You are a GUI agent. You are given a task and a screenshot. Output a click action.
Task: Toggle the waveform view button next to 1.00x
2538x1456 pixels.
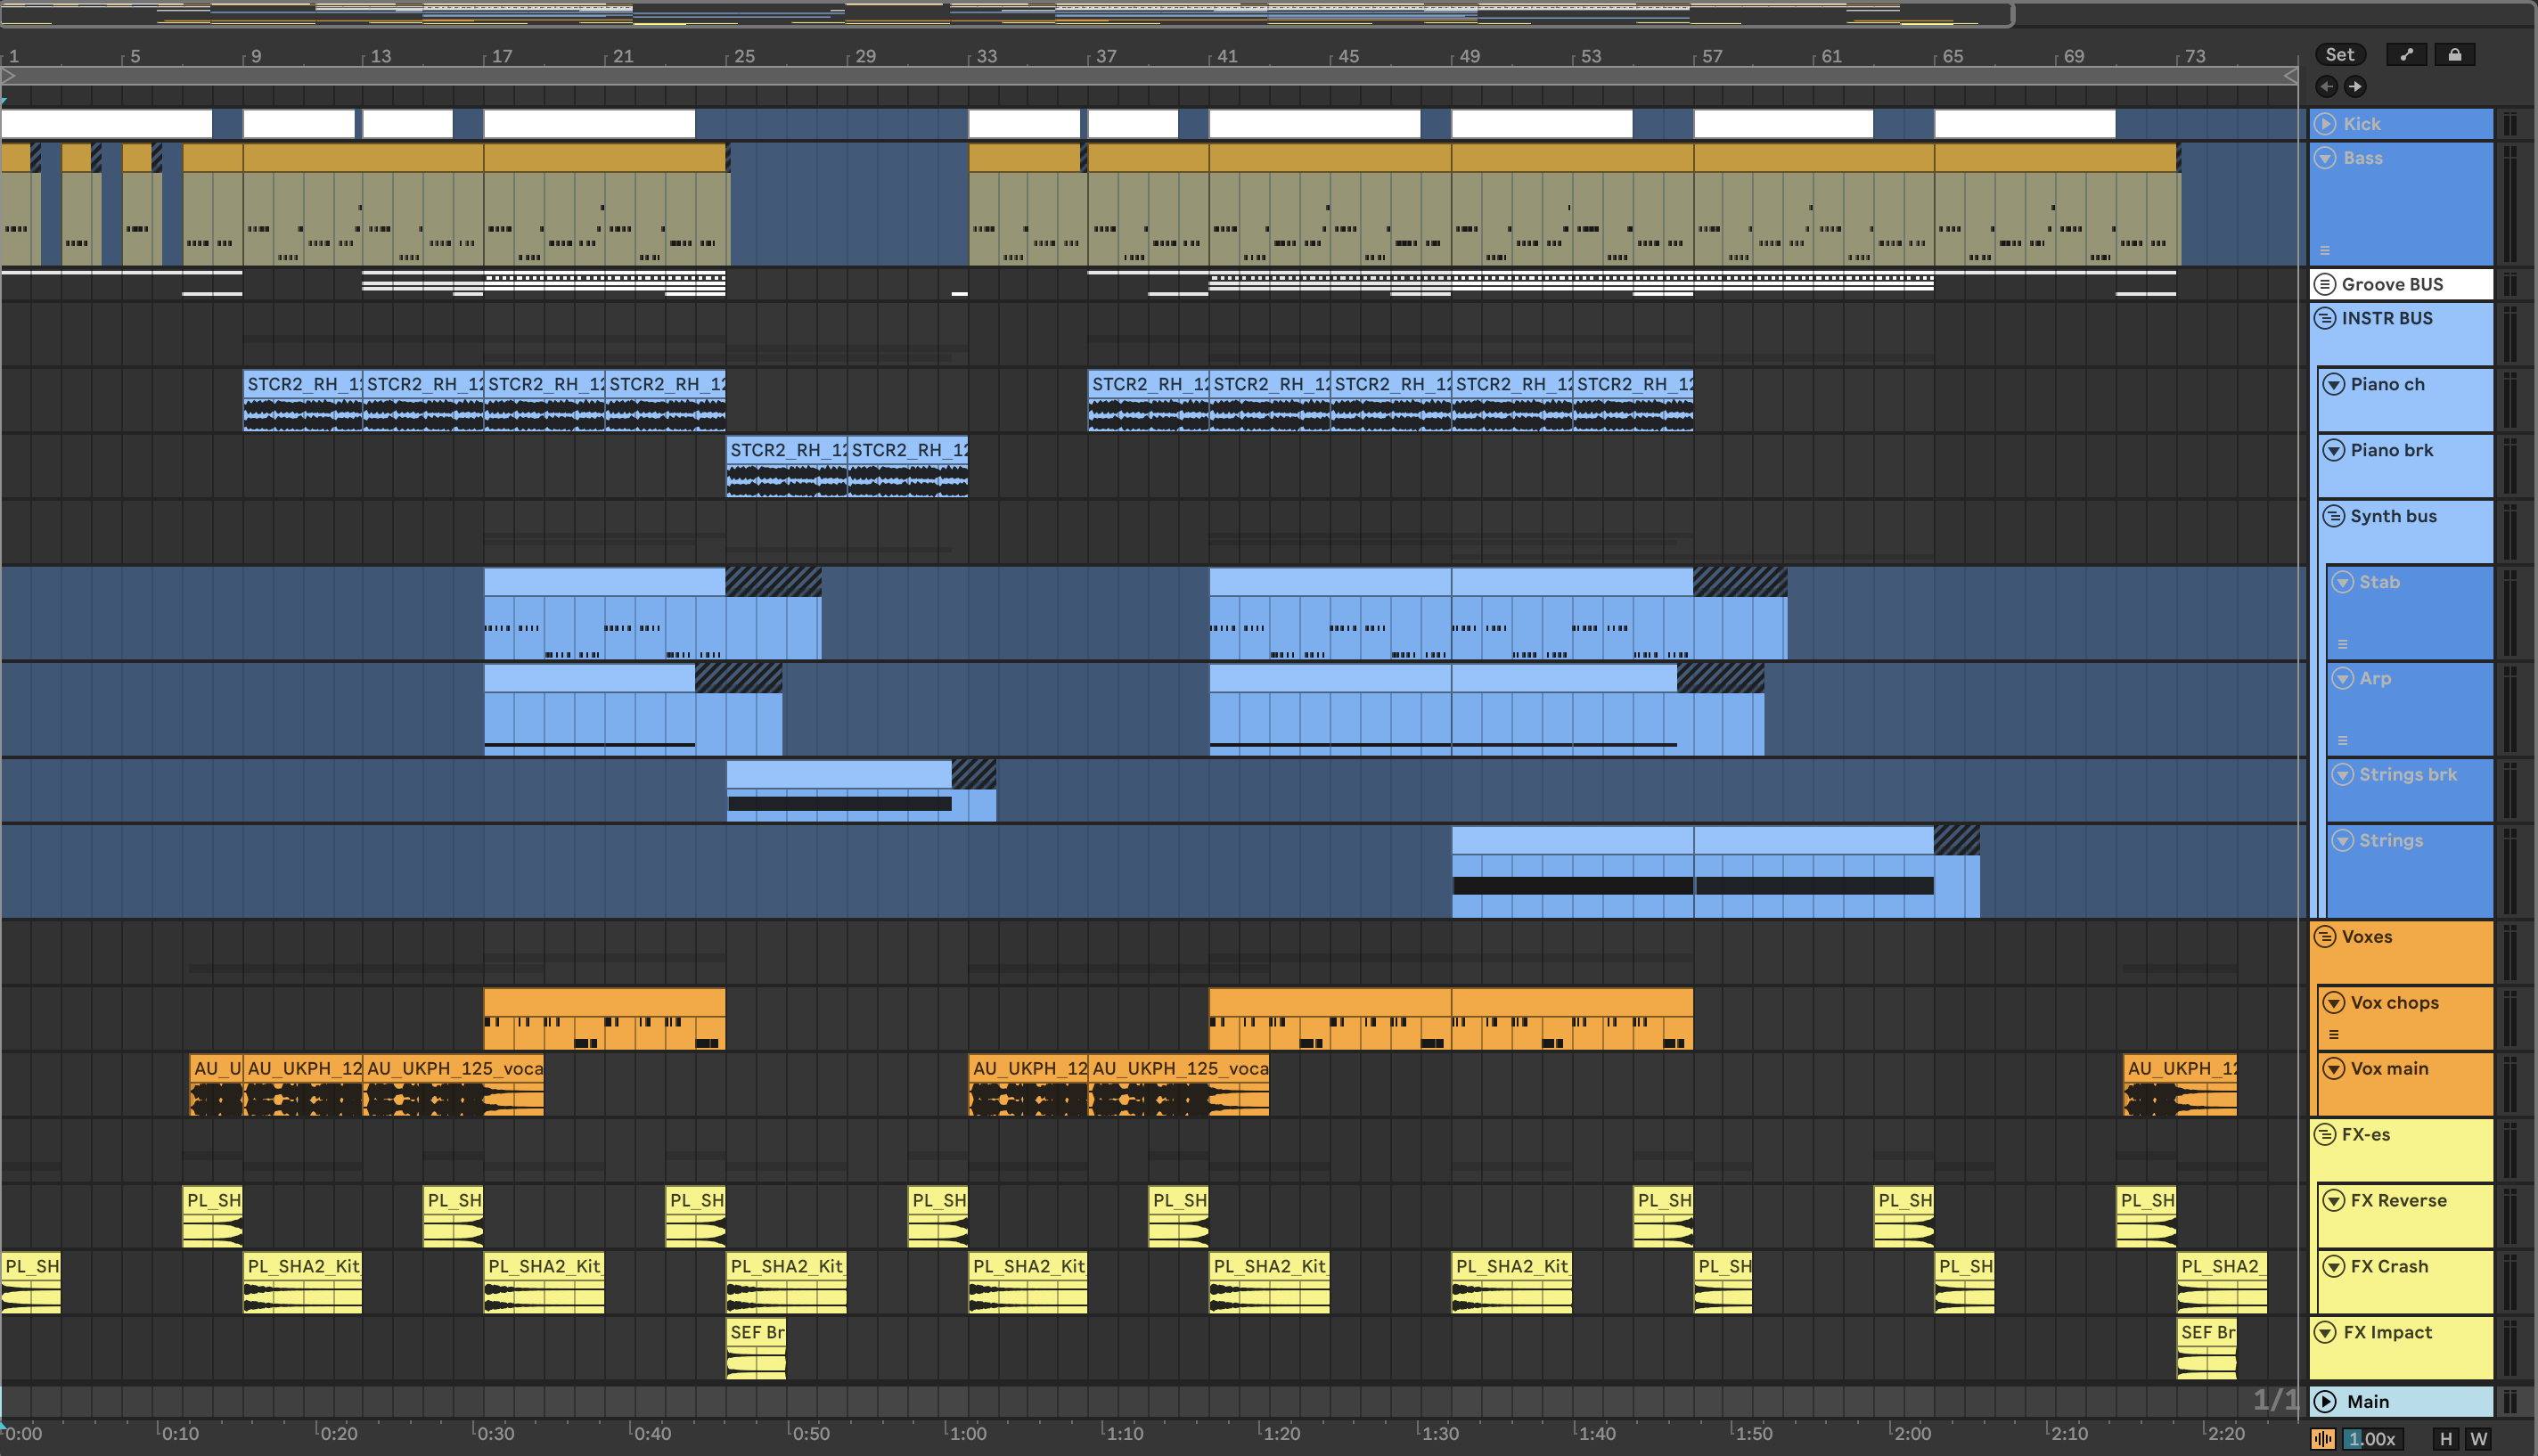coord(2323,1439)
